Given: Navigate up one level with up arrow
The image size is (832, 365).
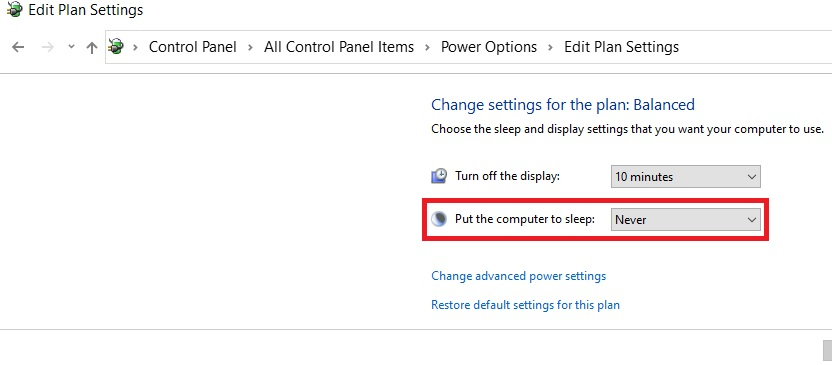Looking at the screenshot, I should (x=92, y=47).
